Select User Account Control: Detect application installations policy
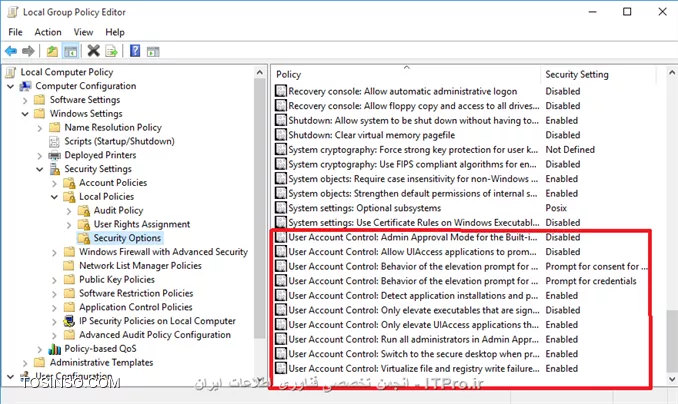 [x=413, y=295]
